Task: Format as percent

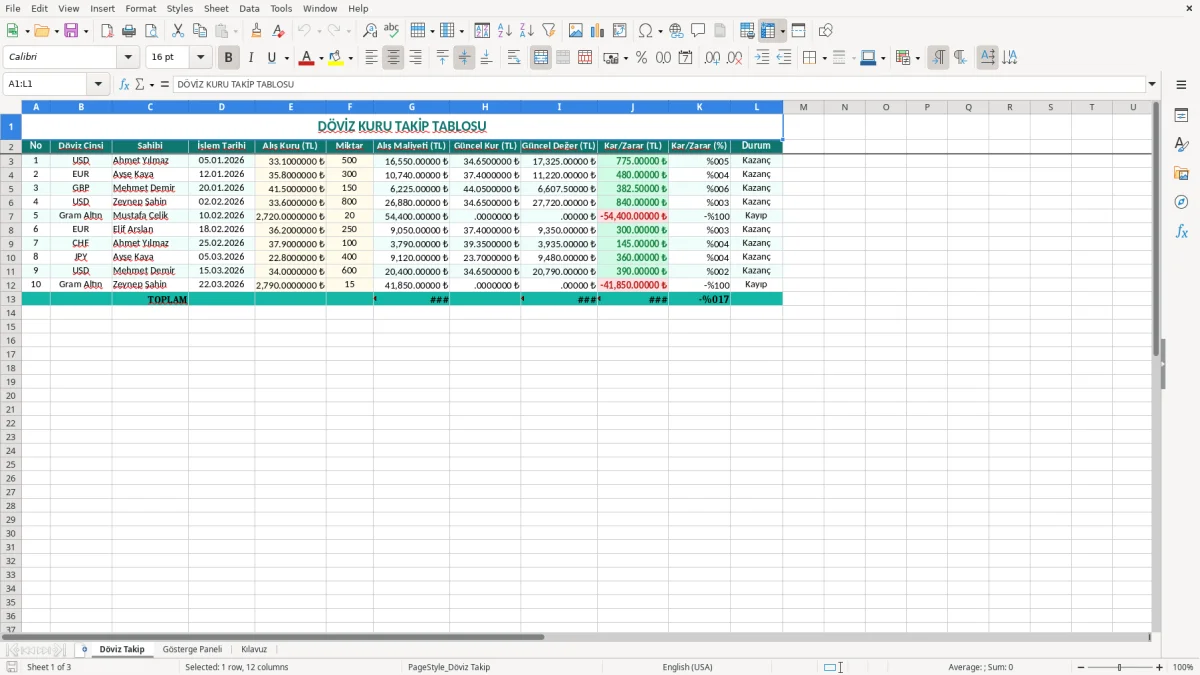Action: click(x=641, y=58)
